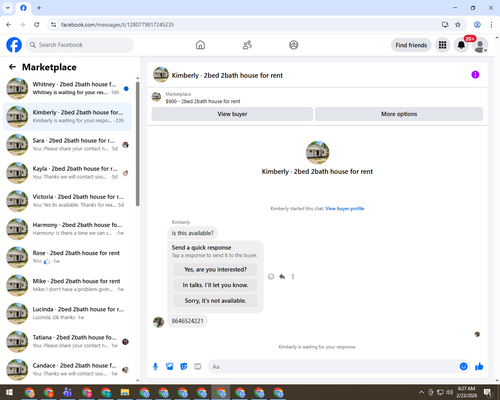Click the 'Is this available?' message
Screen dimensions: 500x400
coord(192,233)
